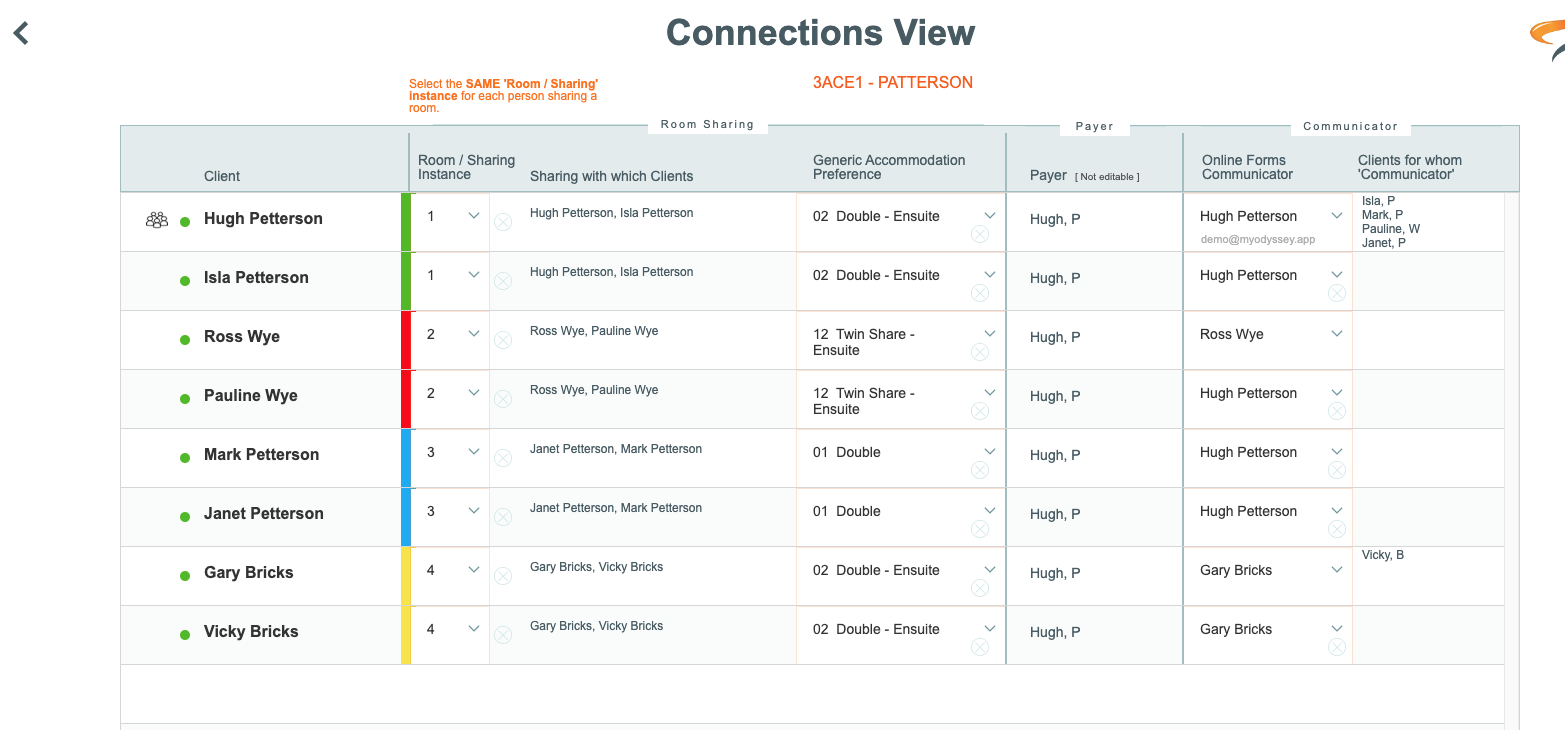The width and height of the screenshot is (1565, 730).
Task: Clear Mark Petterson's online forms communicator
Action: pyautogui.click(x=1337, y=470)
